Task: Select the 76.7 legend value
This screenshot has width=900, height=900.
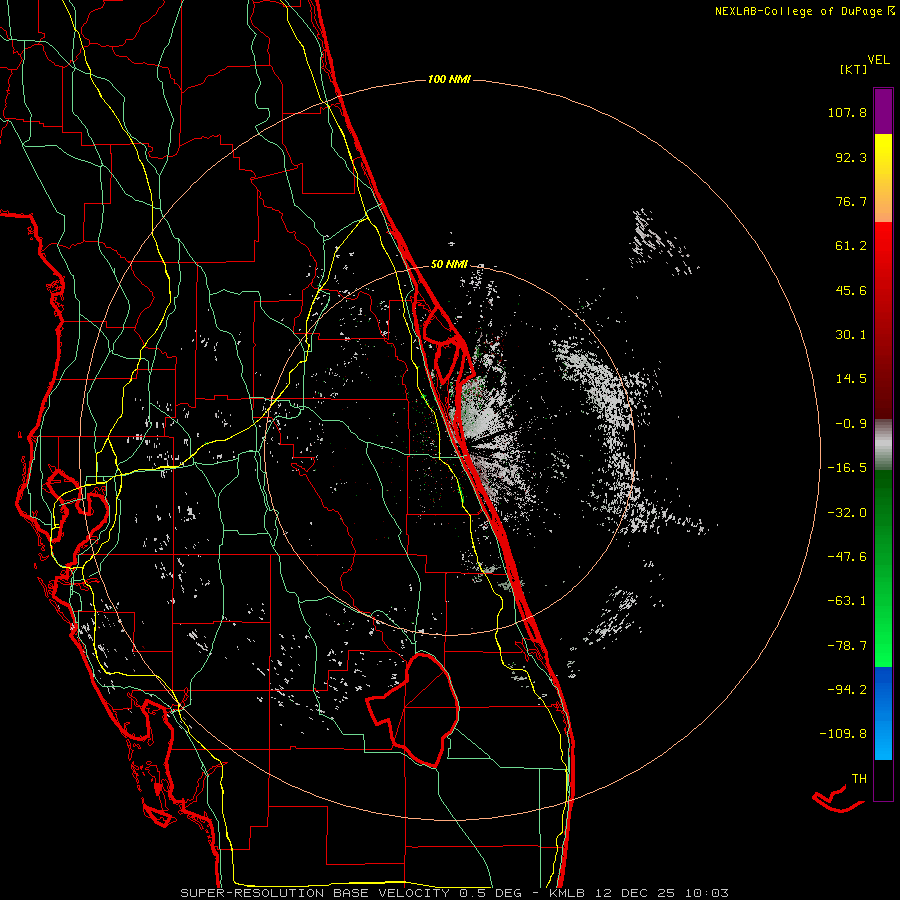Action: tap(851, 201)
